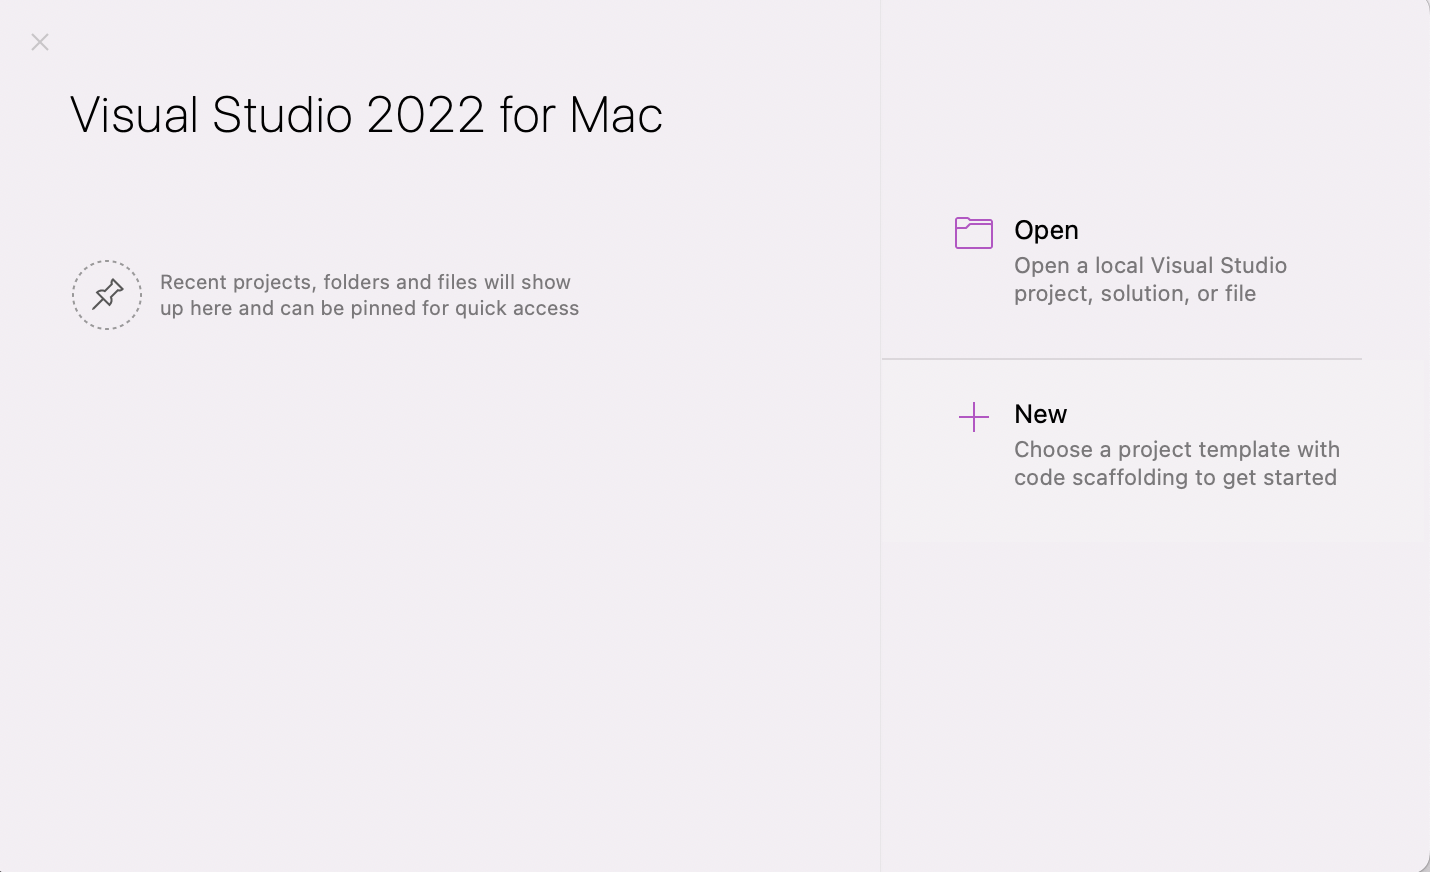1430x872 pixels.
Task: Close the start window with the X
Action: 40,42
